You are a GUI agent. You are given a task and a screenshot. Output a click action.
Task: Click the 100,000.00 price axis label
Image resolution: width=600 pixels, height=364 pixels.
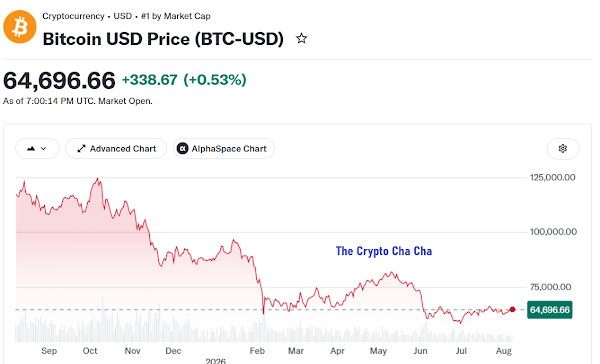tap(553, 232)
